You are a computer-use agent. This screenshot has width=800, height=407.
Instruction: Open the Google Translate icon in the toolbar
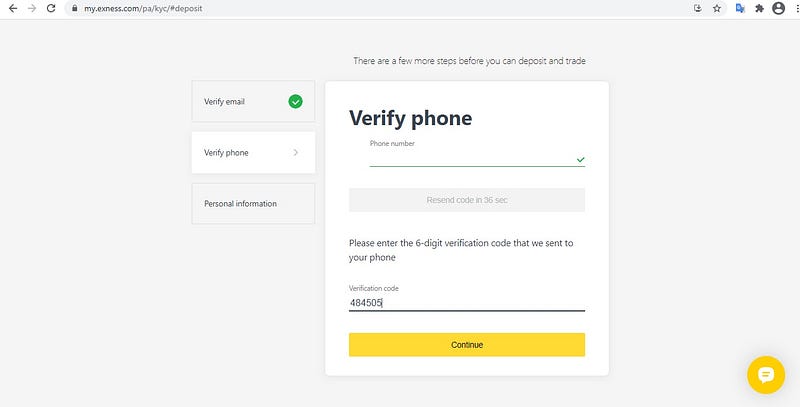pos(740,8)
